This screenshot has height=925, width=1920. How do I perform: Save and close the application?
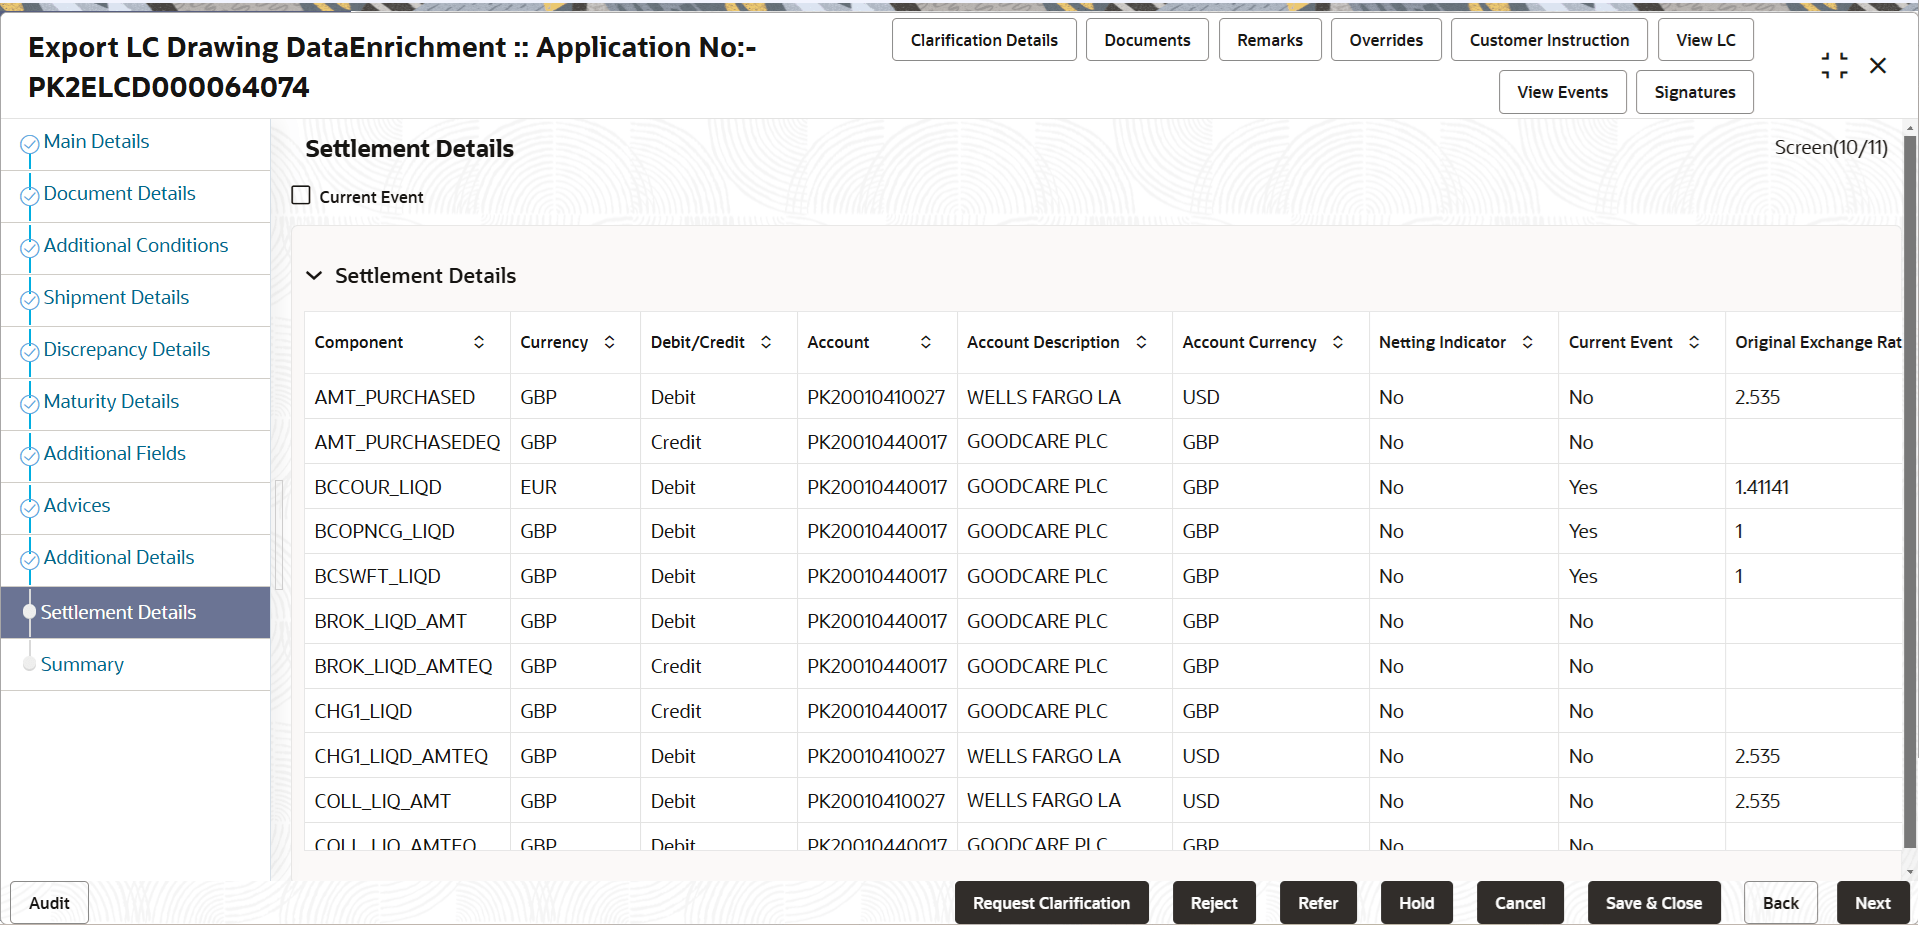[1653, 902]
